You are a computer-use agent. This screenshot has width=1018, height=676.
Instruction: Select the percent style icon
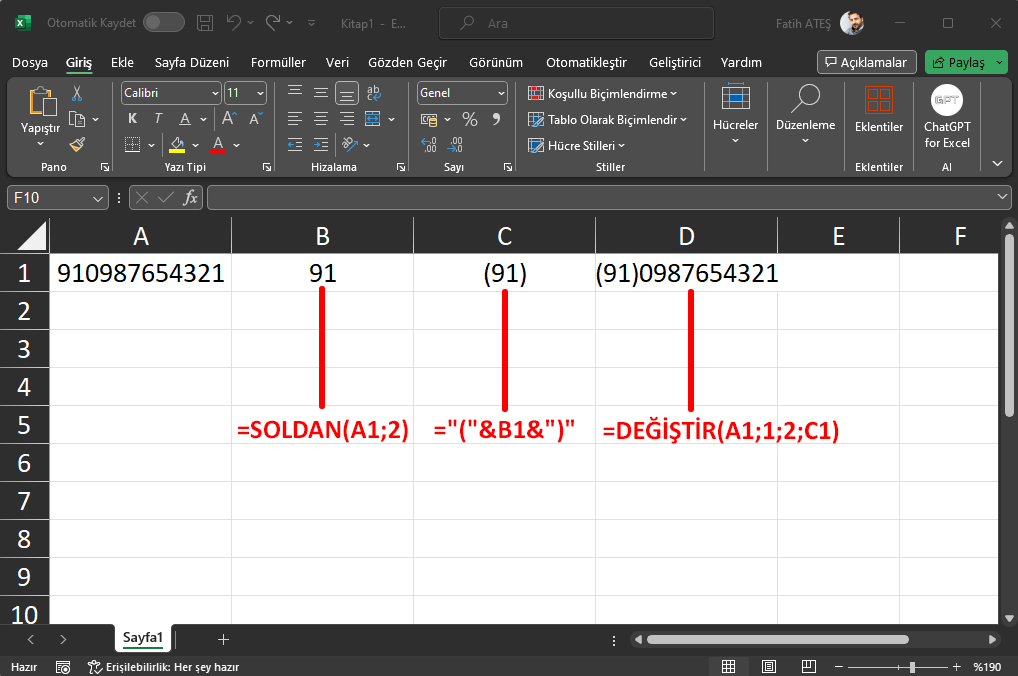point(468,119)
